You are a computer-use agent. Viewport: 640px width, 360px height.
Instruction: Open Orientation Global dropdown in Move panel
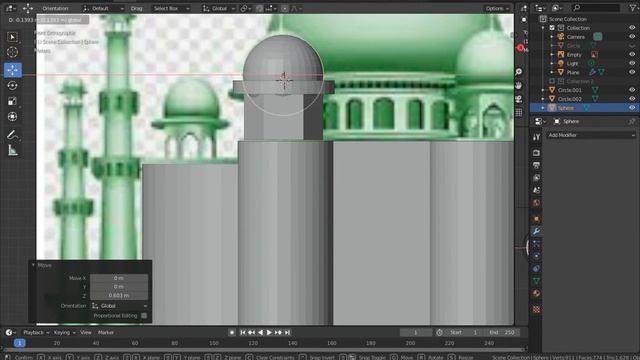(x=119, y=306)
